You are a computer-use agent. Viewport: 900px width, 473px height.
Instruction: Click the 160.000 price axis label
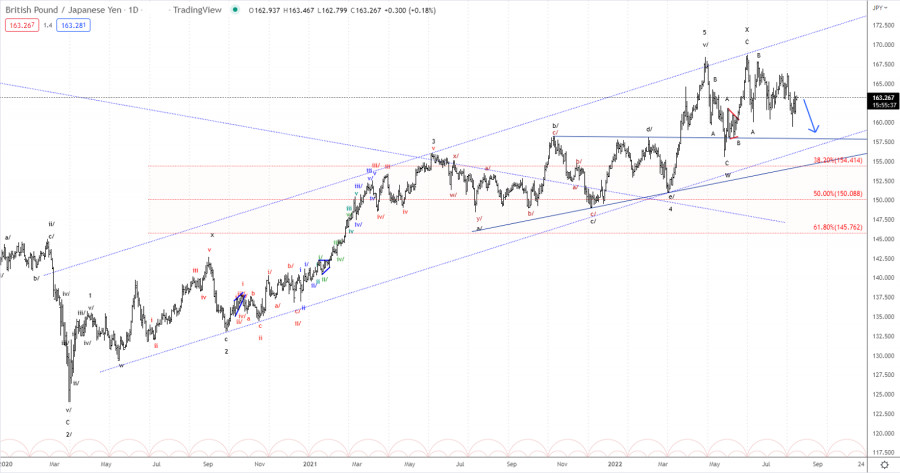click(x=883, y=122)
